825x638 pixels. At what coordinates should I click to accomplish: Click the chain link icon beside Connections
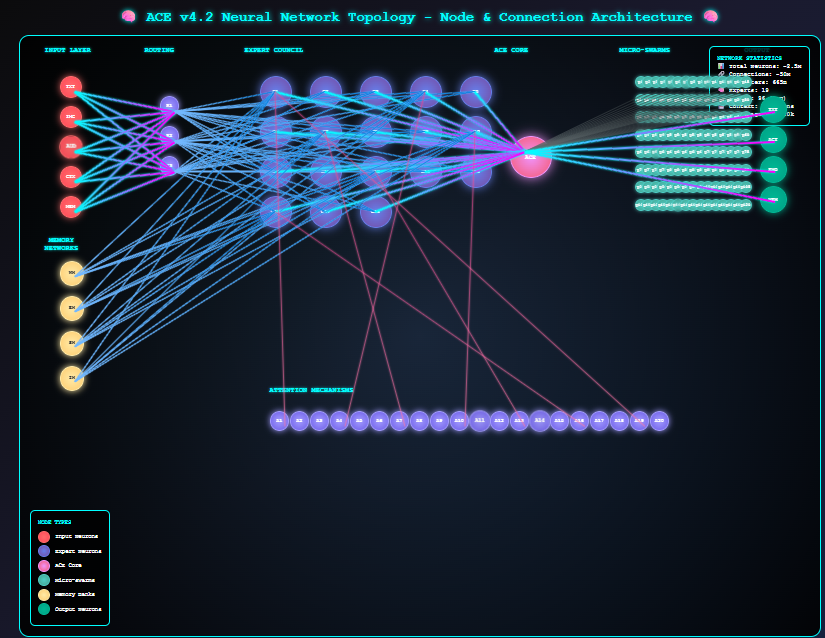[x=721, y=74]
